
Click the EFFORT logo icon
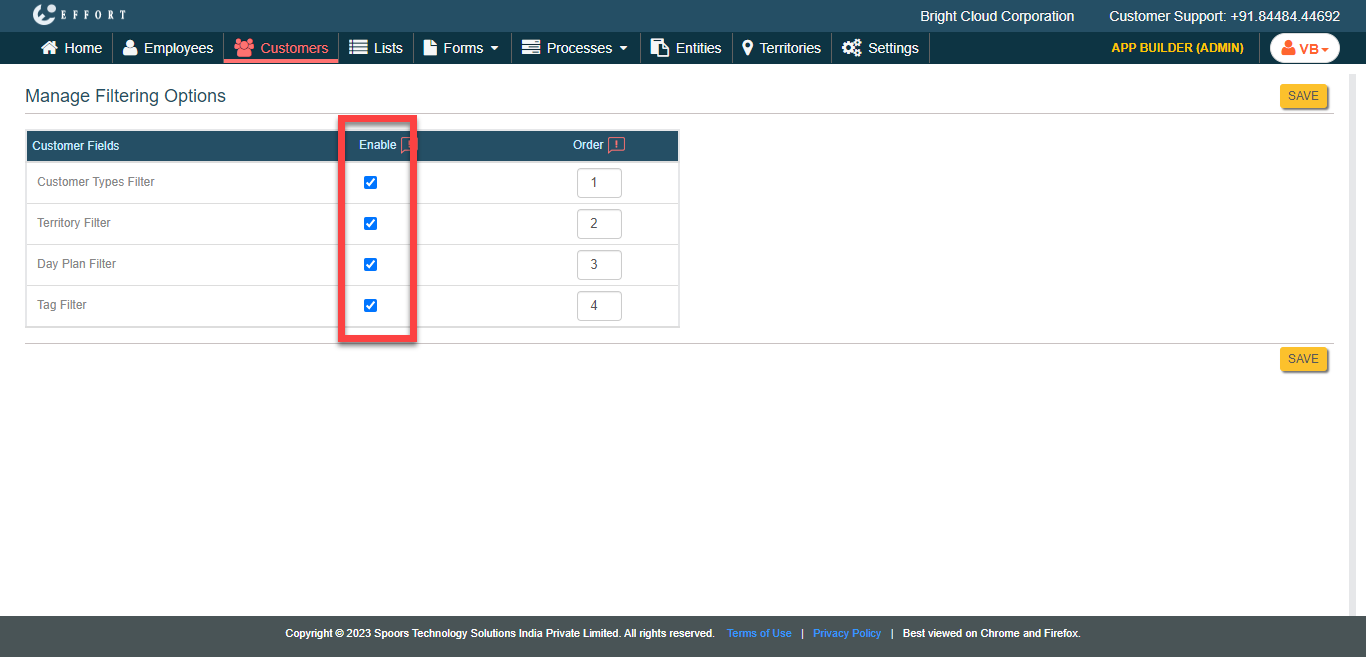[44, 14]
